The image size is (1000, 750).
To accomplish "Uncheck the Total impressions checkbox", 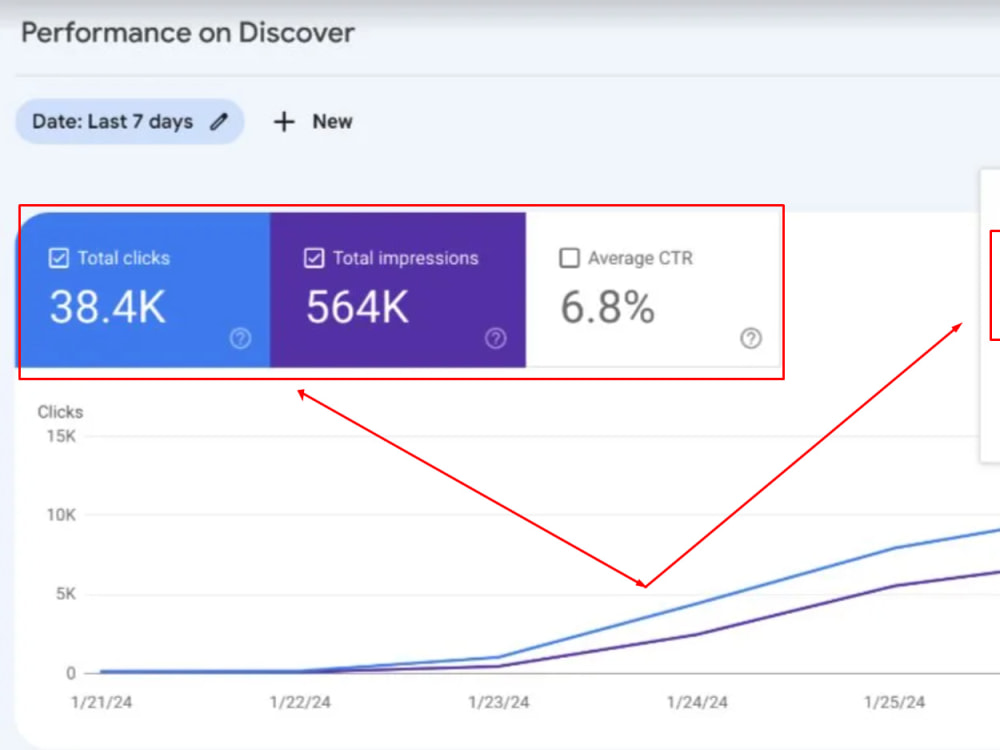I will tap(314, 258).
